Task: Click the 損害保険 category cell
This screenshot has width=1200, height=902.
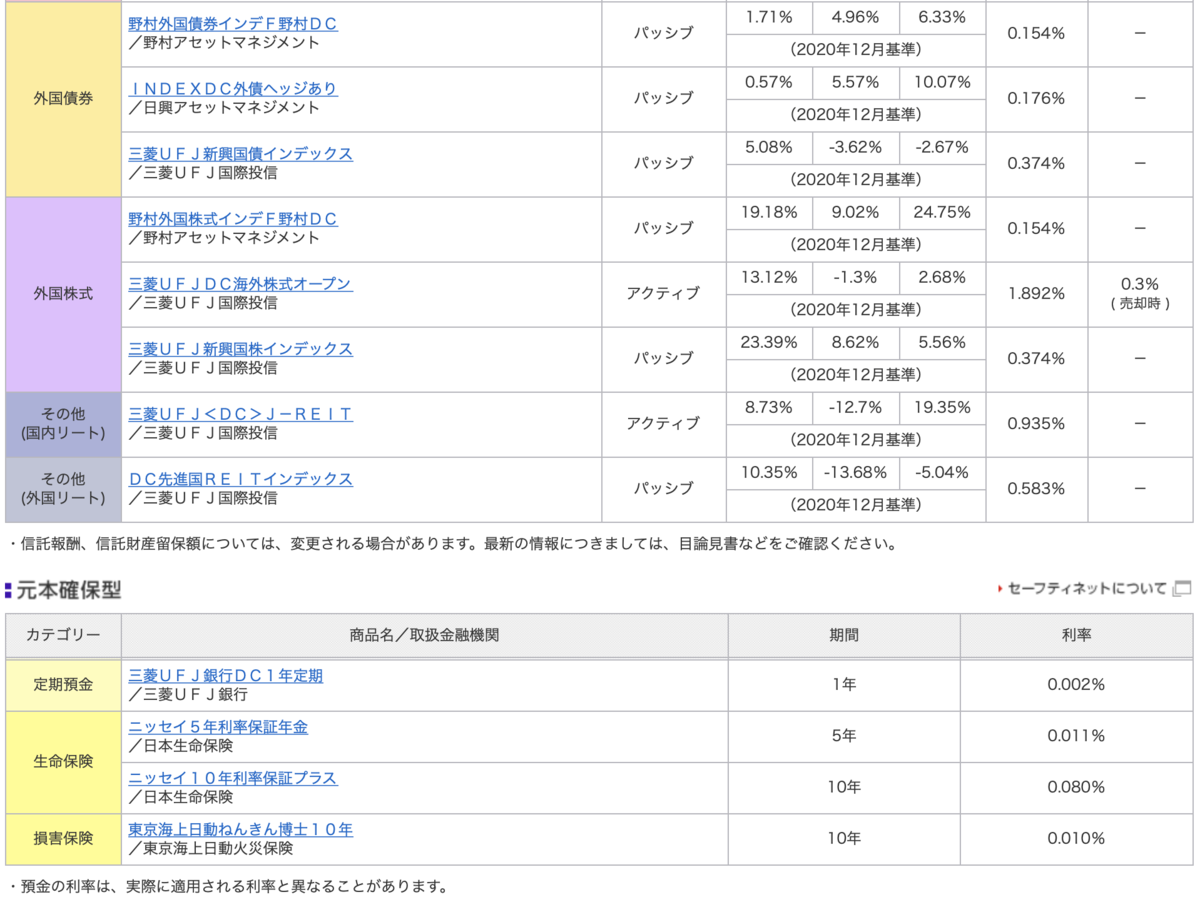Action: (x=64, y=838)
